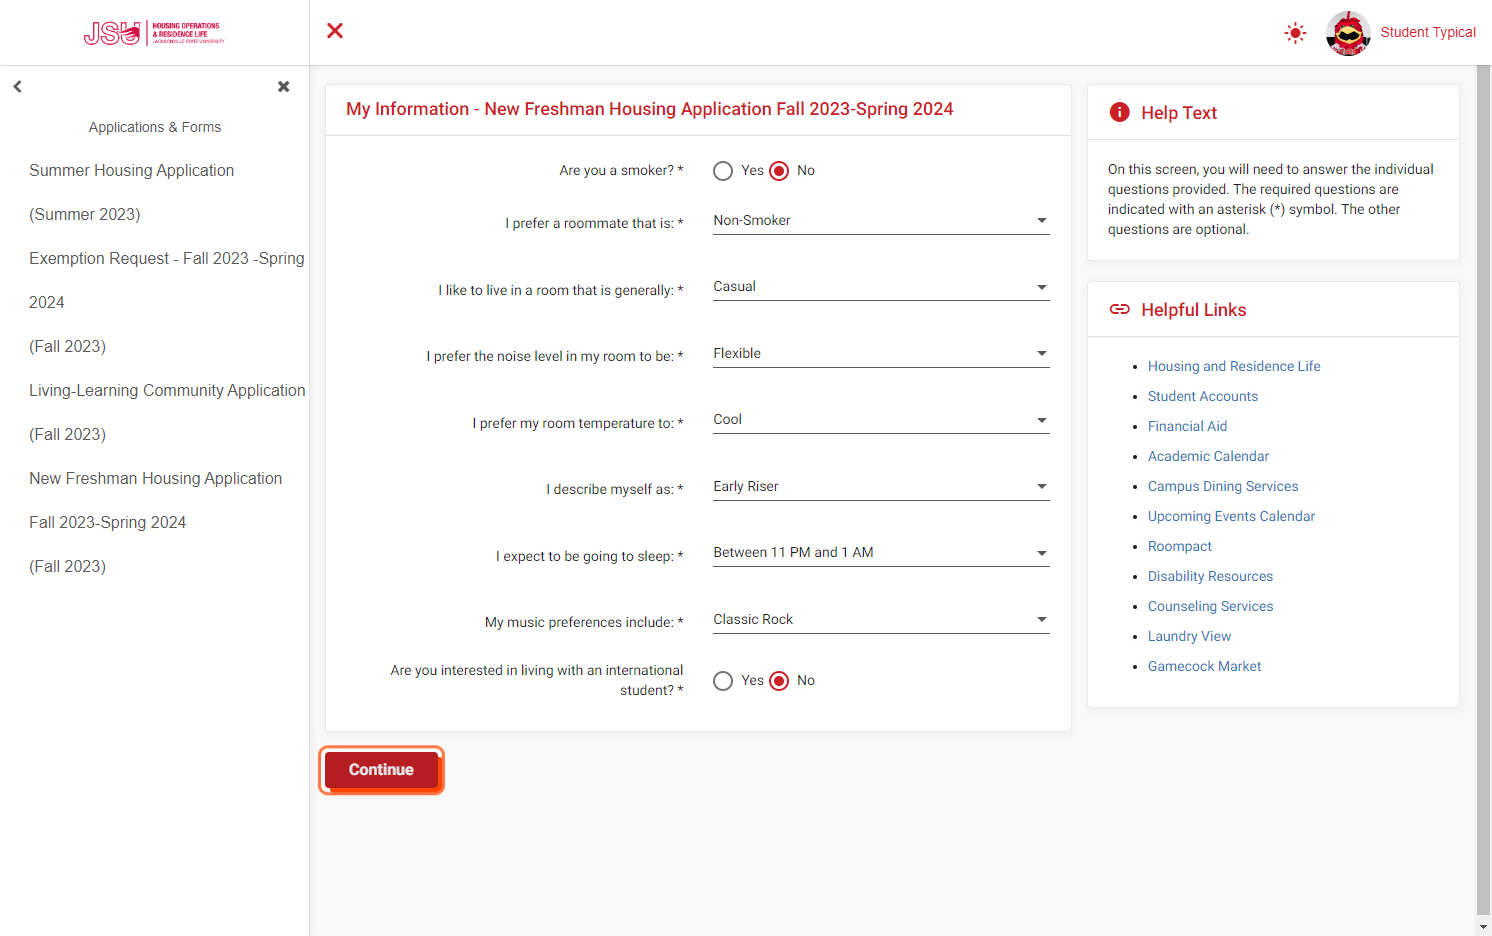Open the Laundry View link
Image resolution: width=1492 pixels, height=936 pixels.
tap(1189, 636)
